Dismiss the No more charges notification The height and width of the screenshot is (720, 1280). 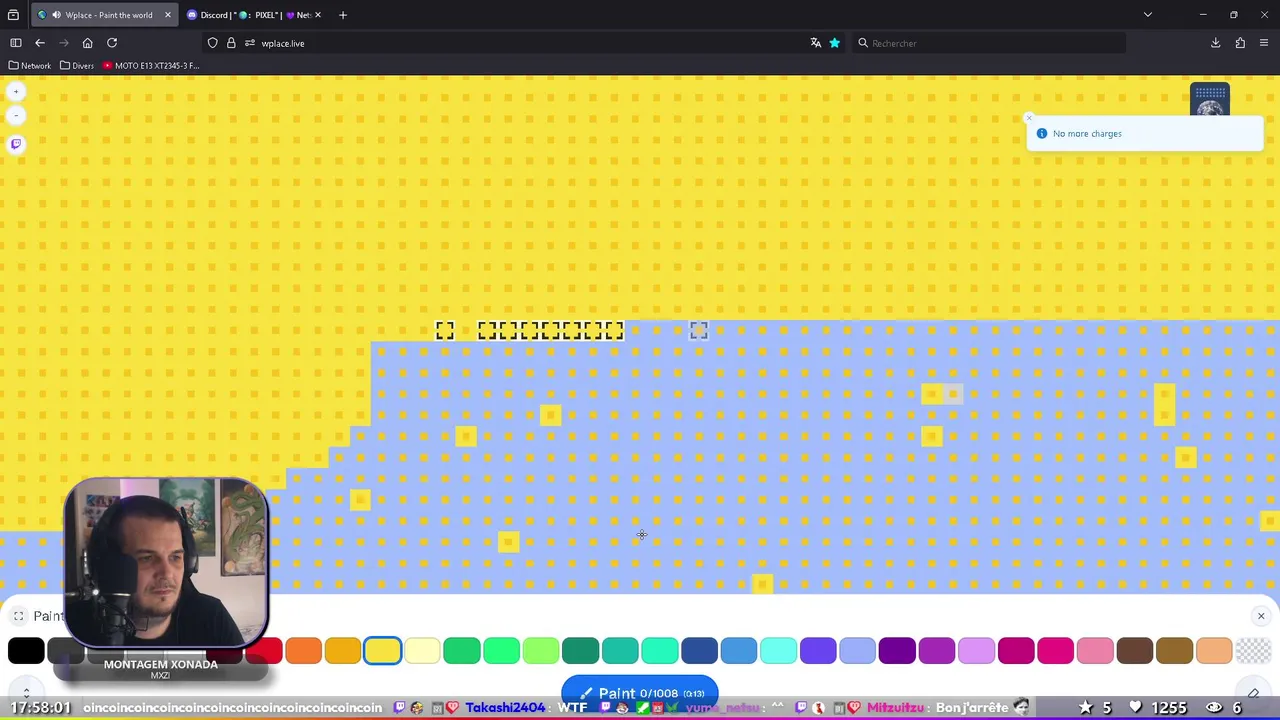pyautogui.click(x=1029, y=118)
